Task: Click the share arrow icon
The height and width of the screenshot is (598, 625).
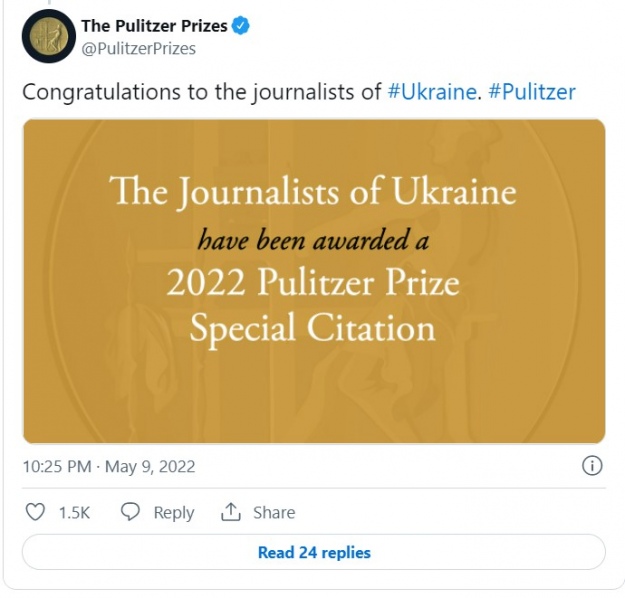Action: 231,512
